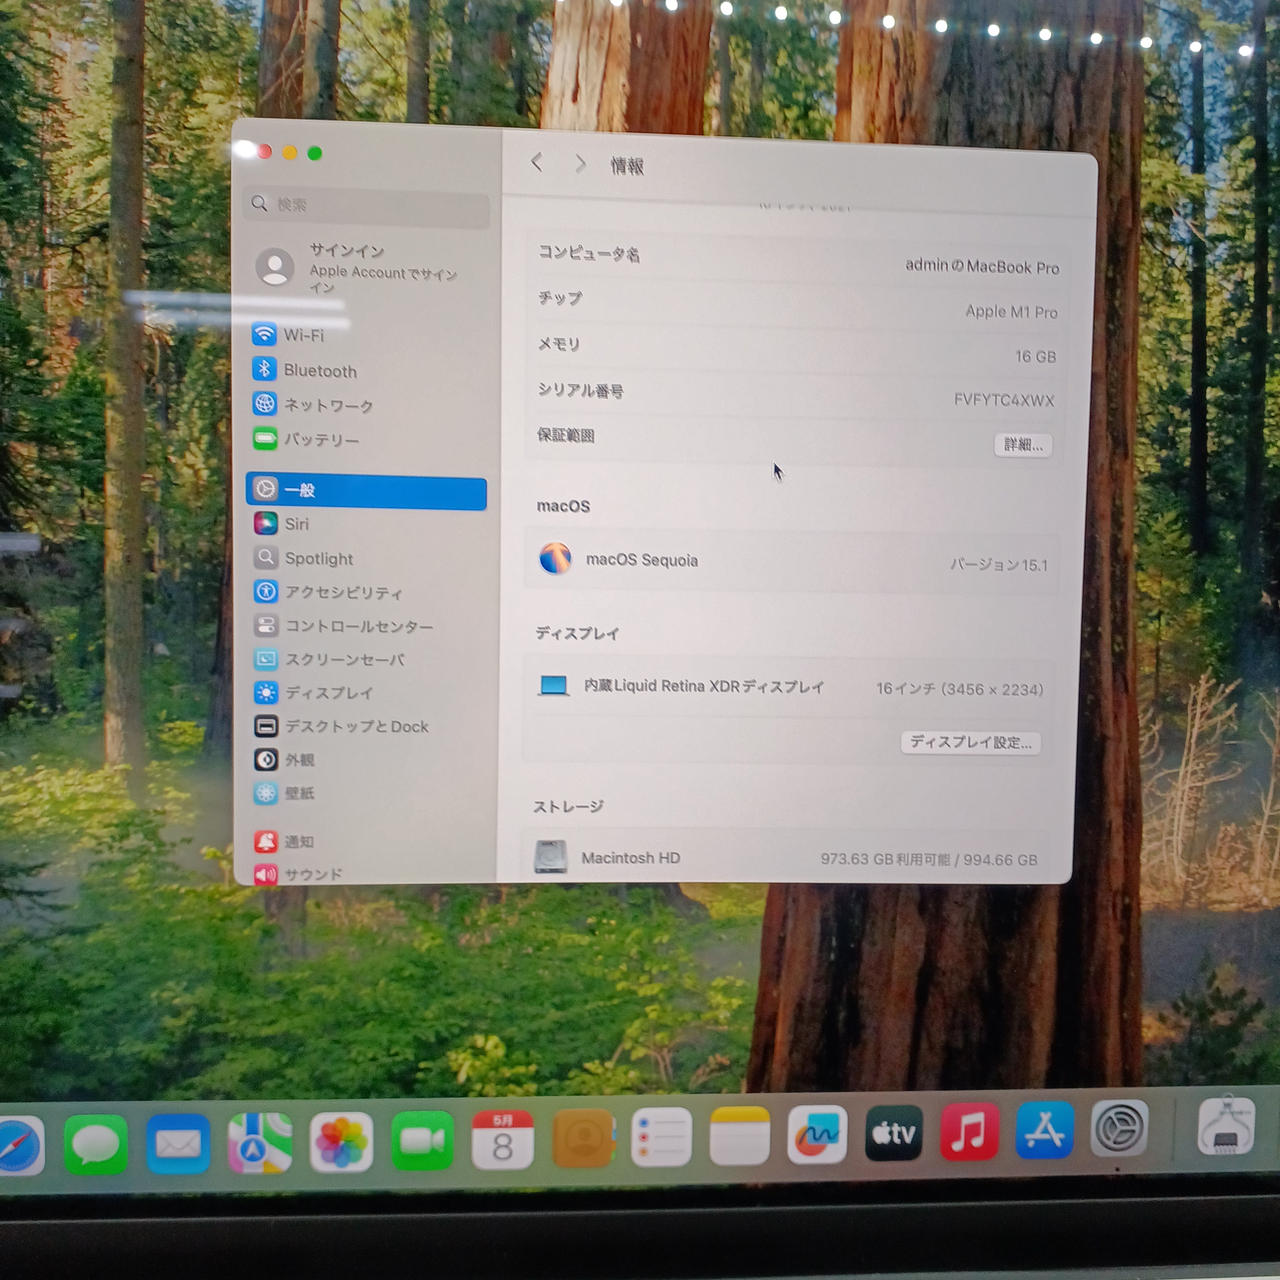Viewport: 1280px width, 1280px height.
Task: Select スクリーンセーバ in sidebar
Action: point(344,659)
